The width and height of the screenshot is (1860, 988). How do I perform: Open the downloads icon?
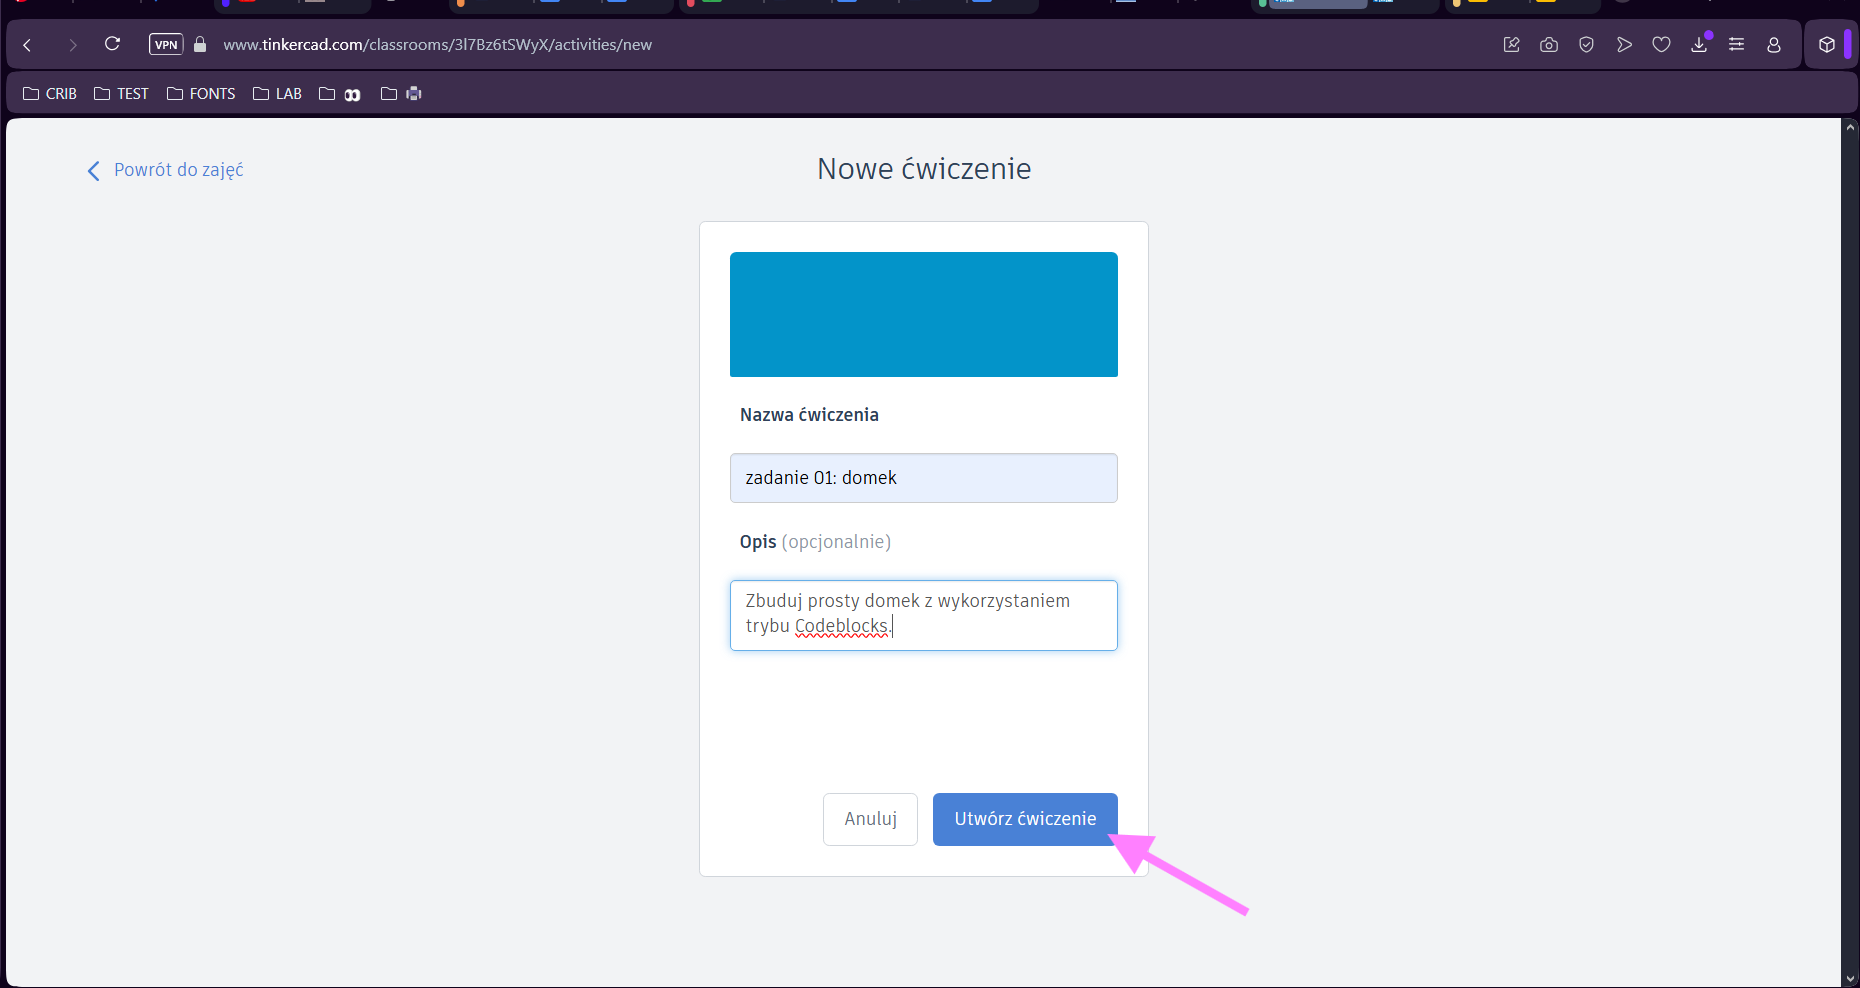point(1699,45)
